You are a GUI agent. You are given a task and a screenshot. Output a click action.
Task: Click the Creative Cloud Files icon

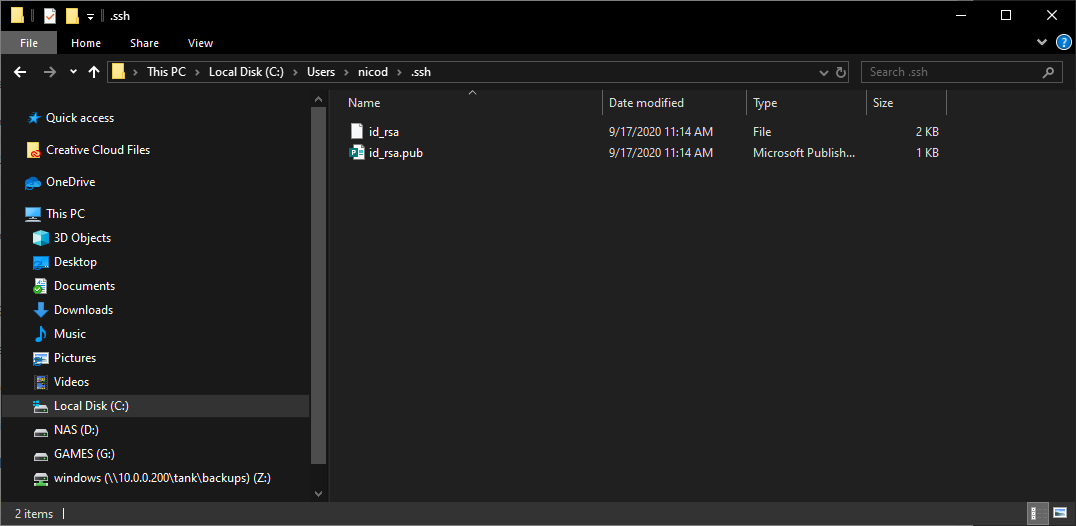[33, 150]
